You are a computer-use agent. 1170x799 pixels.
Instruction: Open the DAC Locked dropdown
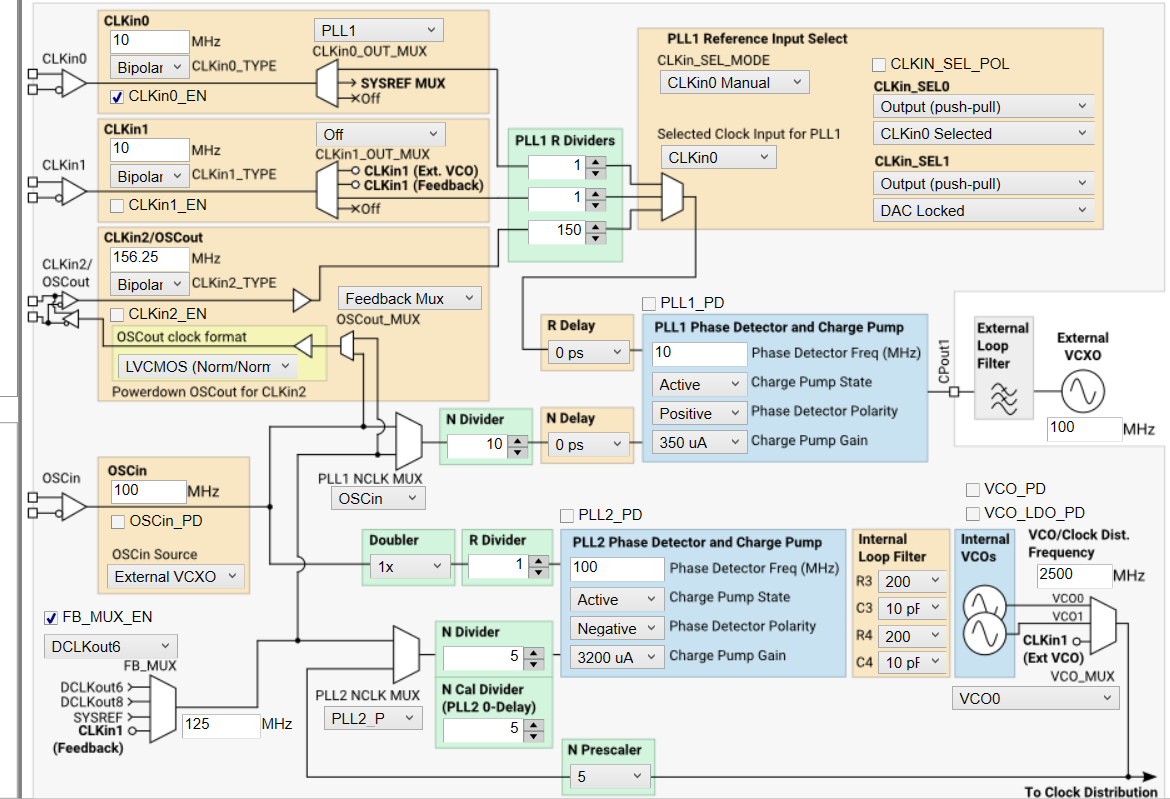[983, 210]
